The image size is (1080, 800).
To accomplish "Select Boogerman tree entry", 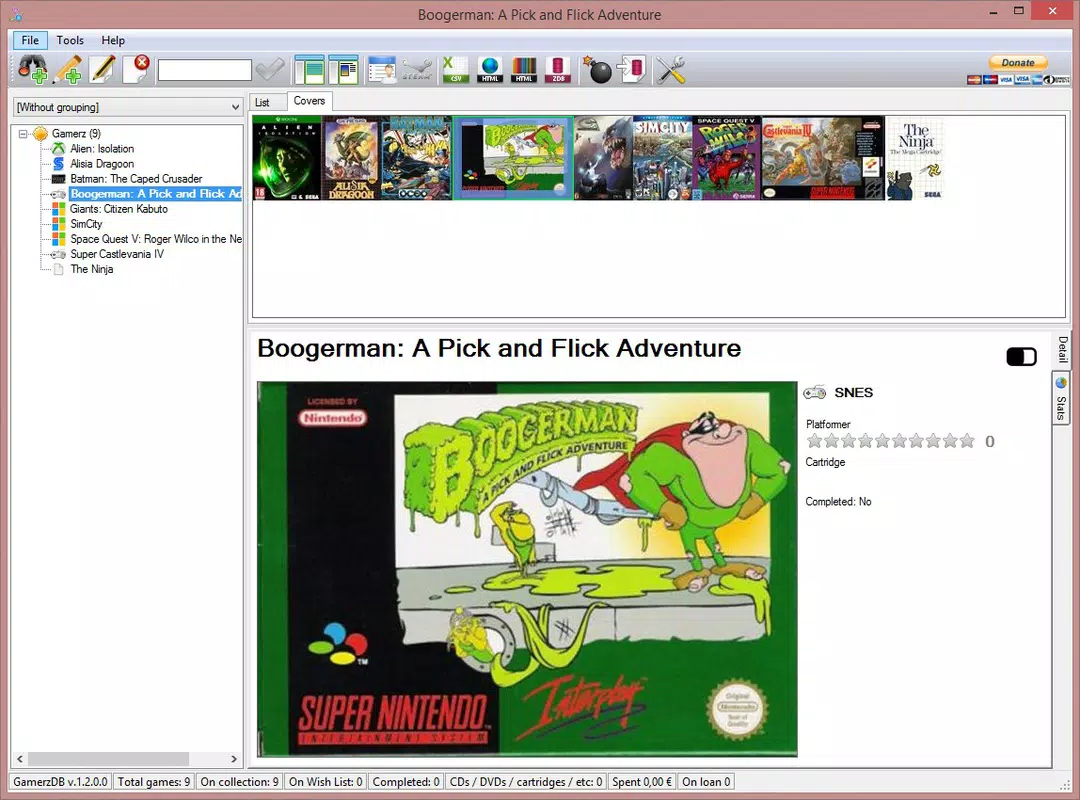I will tap(156, 194).
